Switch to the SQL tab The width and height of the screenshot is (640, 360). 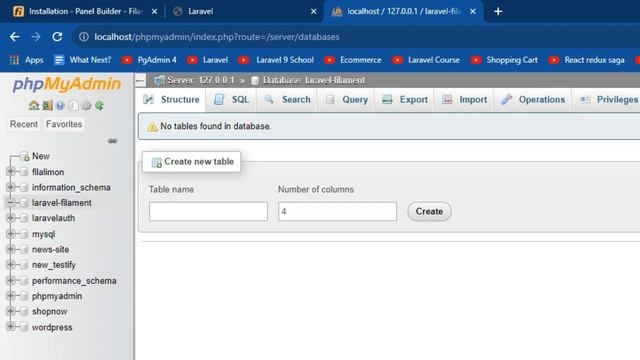[231, 100]
